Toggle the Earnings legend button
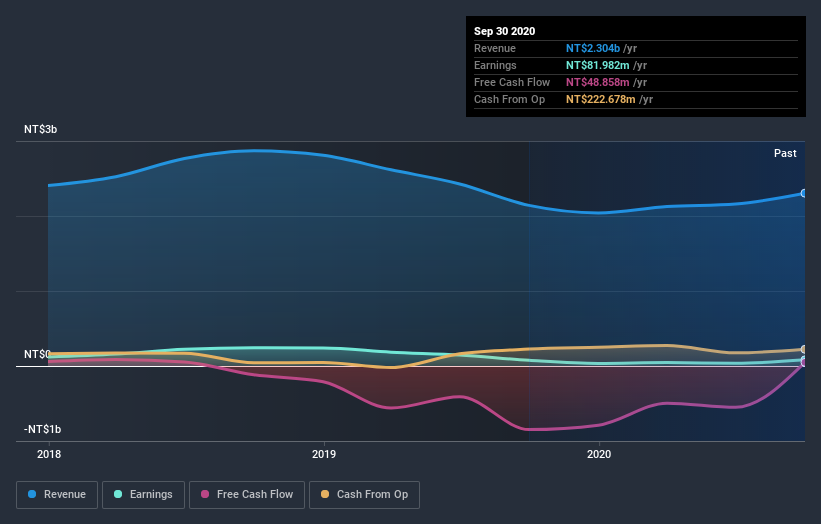The width and height of the screenshot is (821, 524). tap(143, 495)
